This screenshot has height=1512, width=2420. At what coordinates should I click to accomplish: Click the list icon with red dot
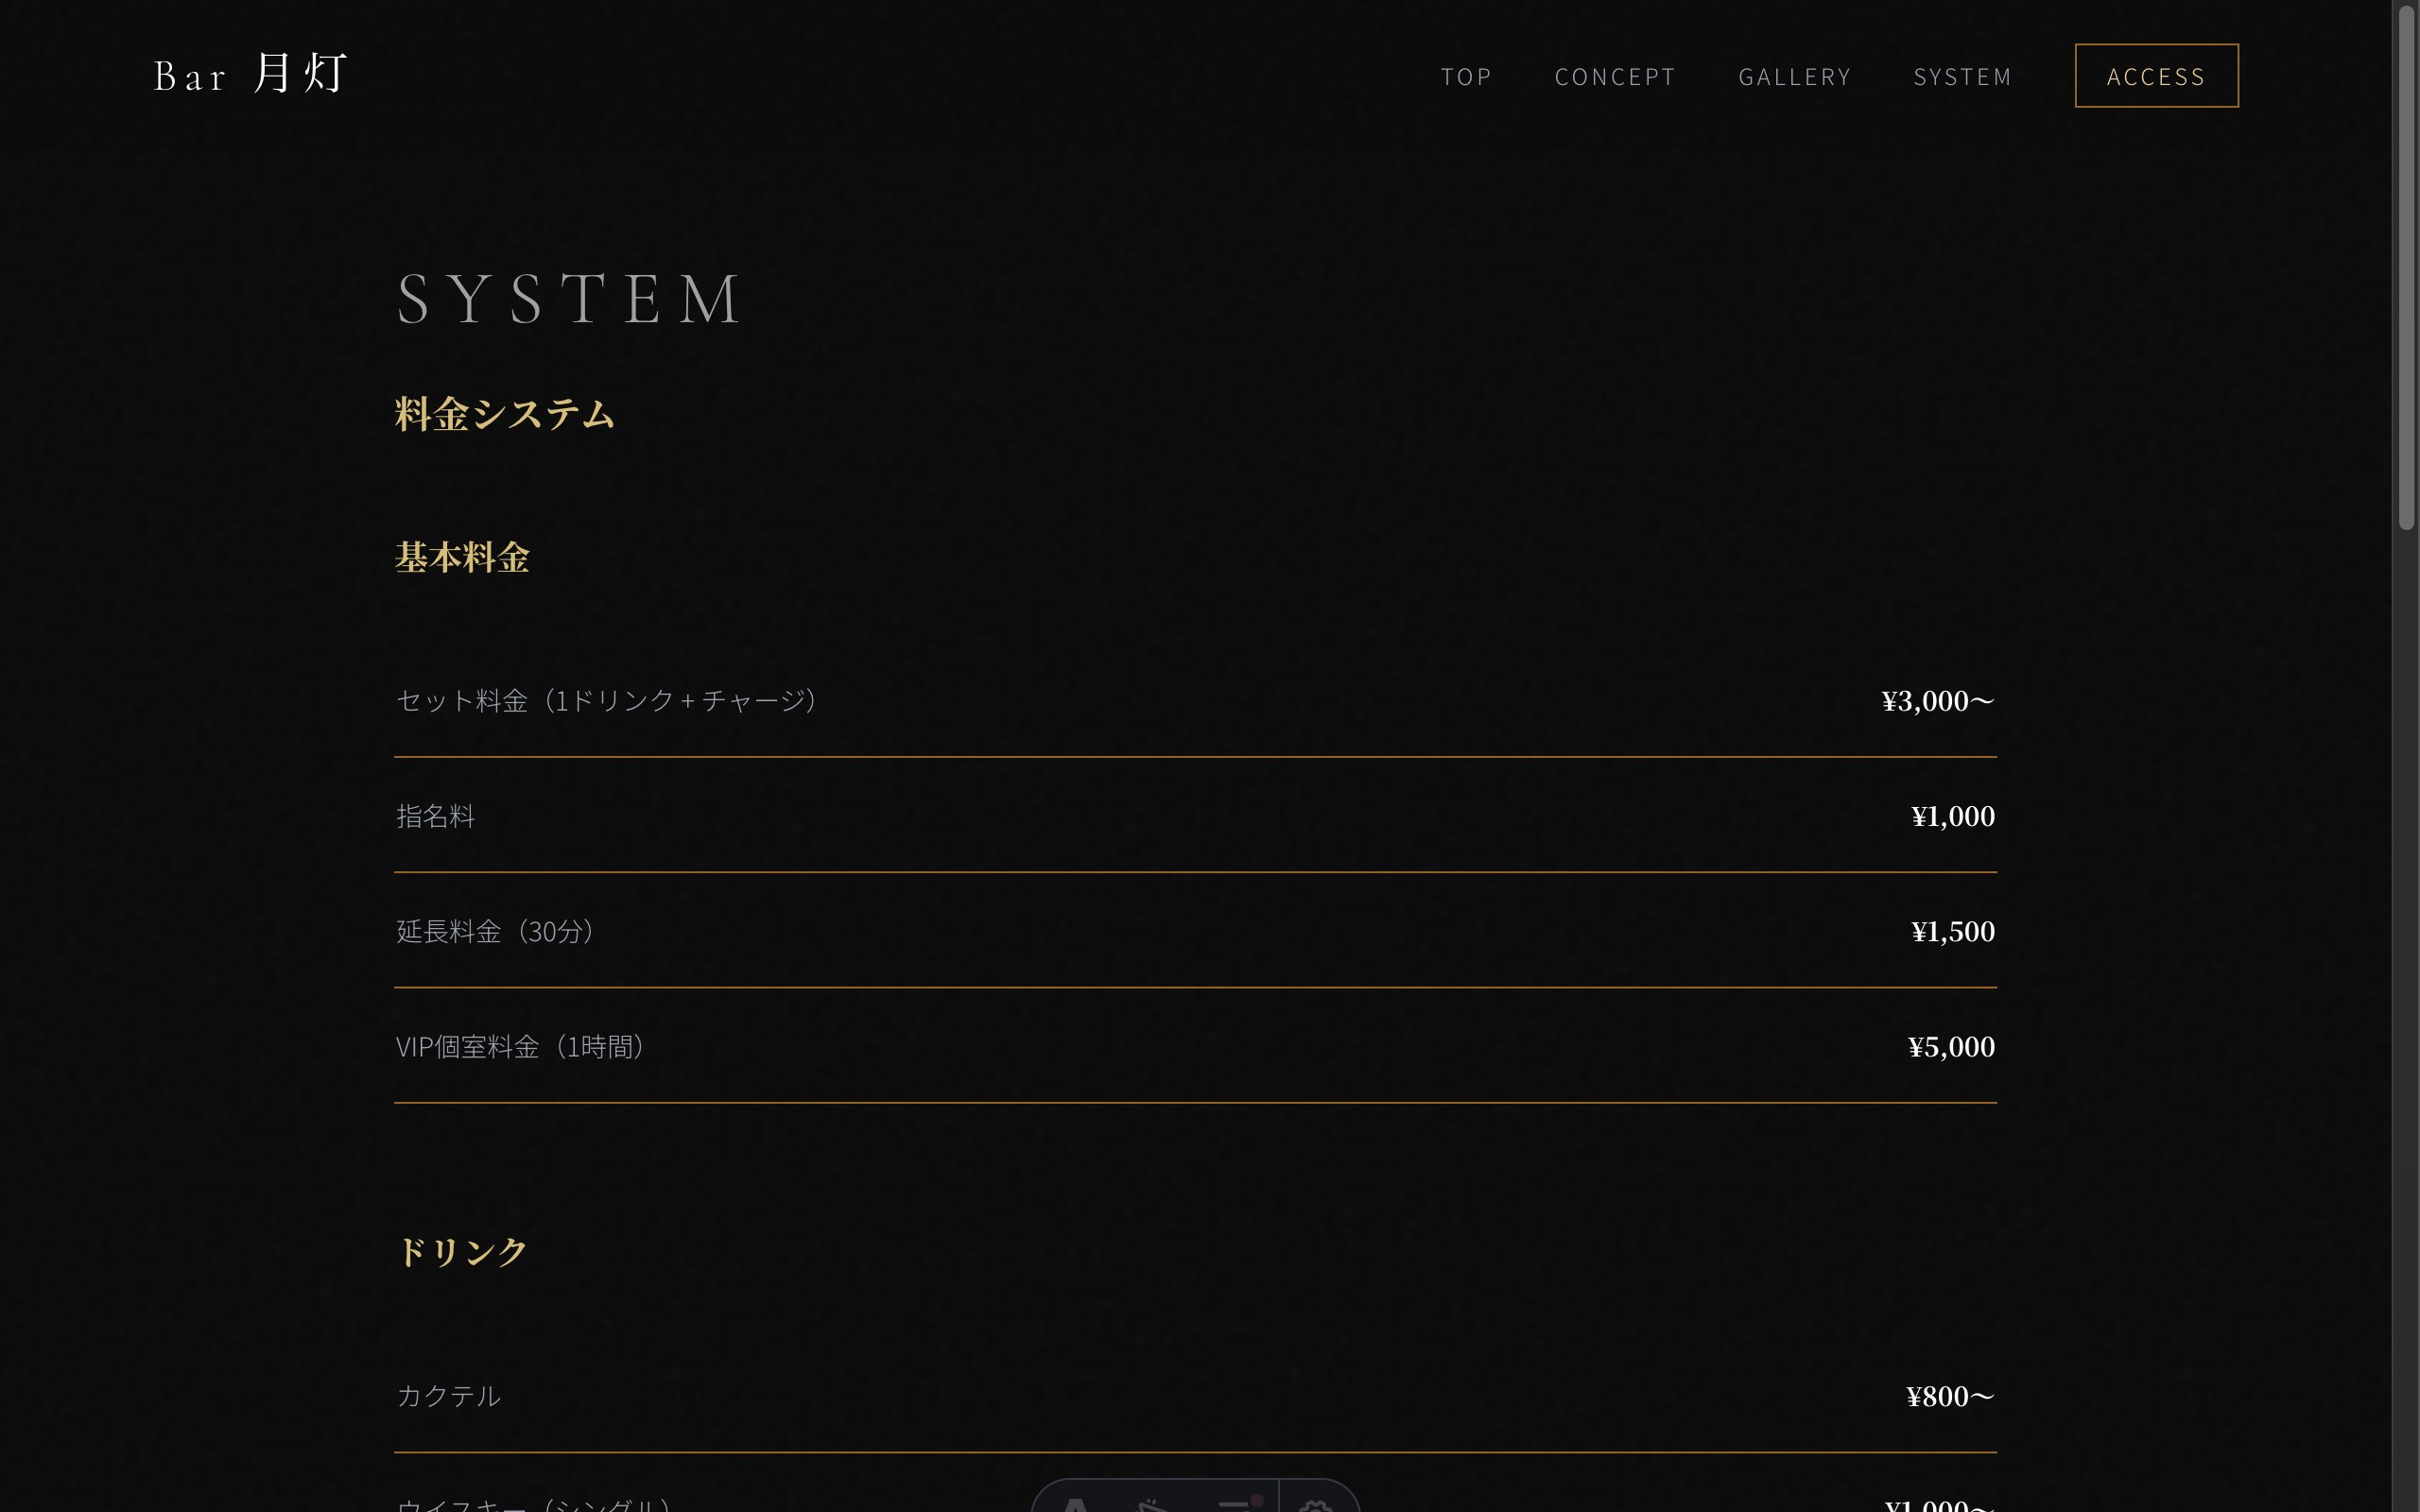(1236, 1503)
